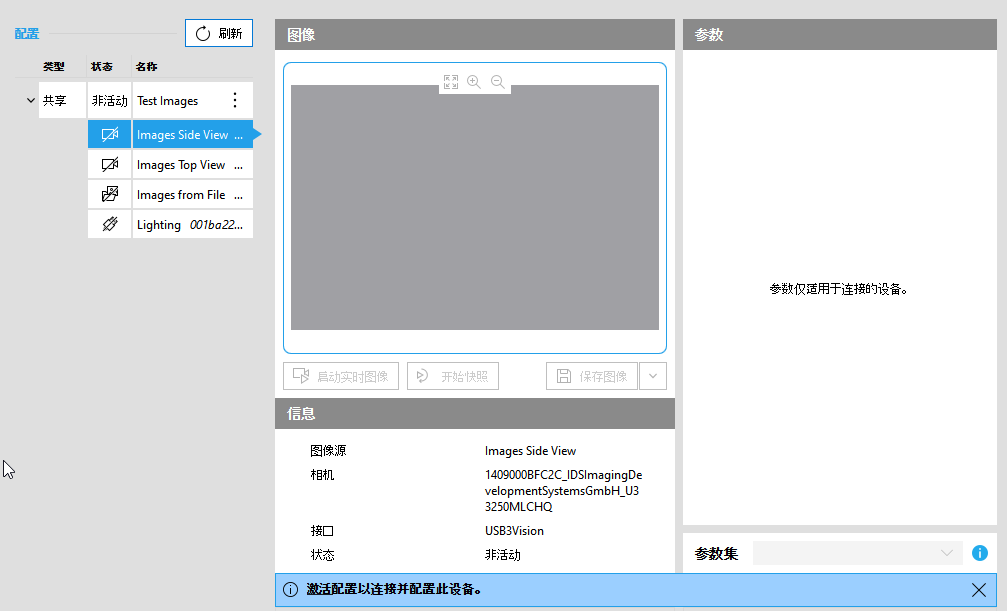Click the Images Side View camera icon
This screenshot has height=611, width=1007.
[x=110, y=135]
